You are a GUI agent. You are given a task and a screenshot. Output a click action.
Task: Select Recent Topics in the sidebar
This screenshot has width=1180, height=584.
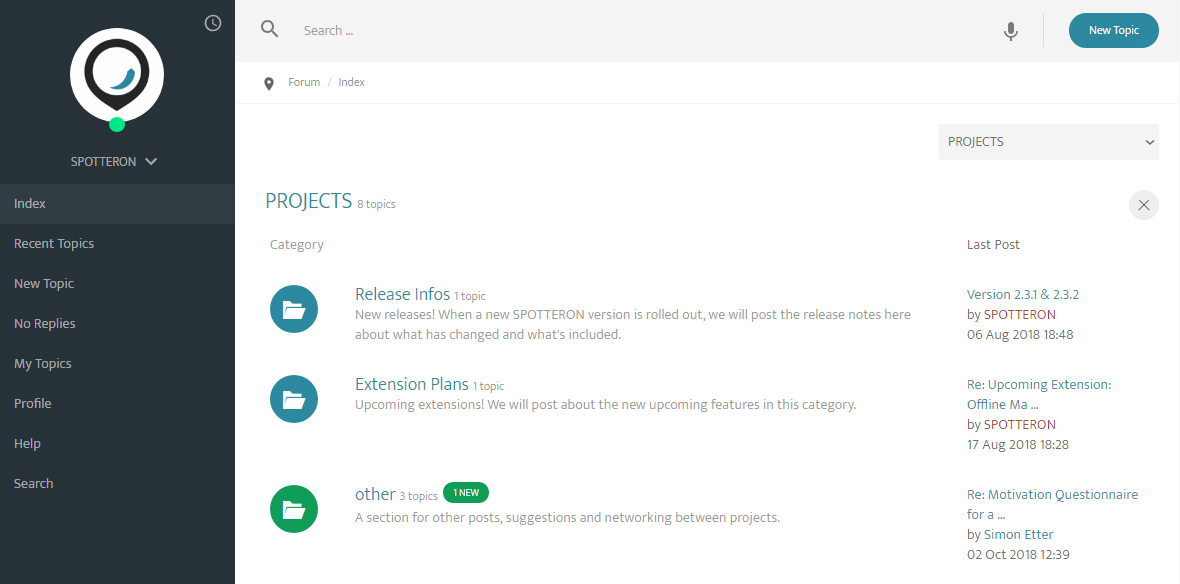pyautogui.click(x=54, y=244)
